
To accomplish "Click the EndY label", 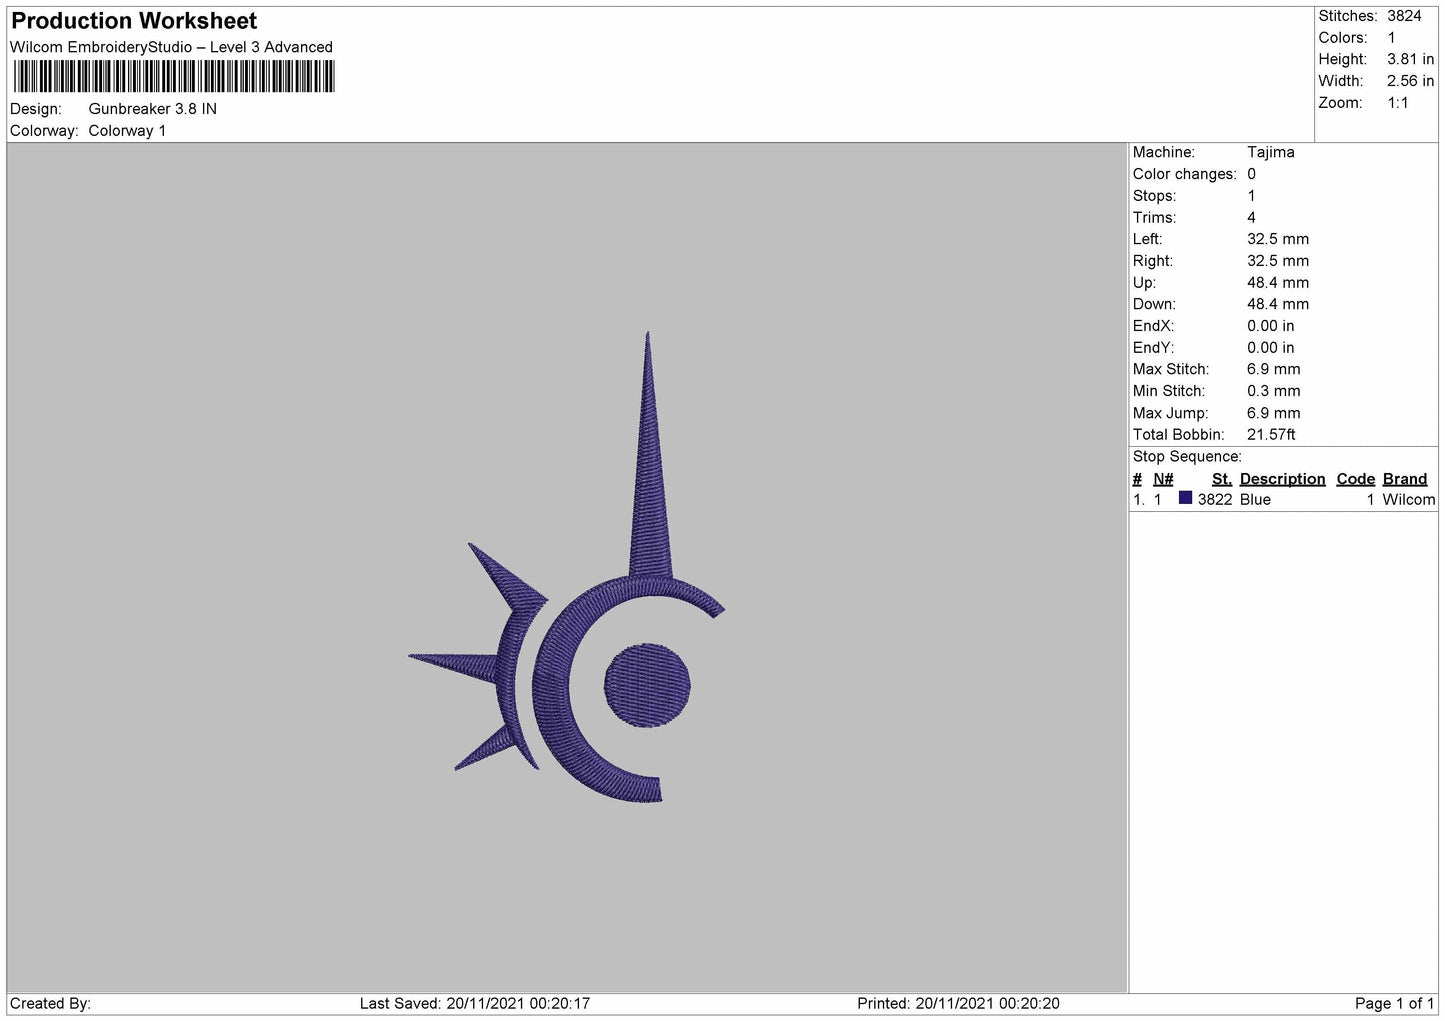I will tap(1153, 348).
